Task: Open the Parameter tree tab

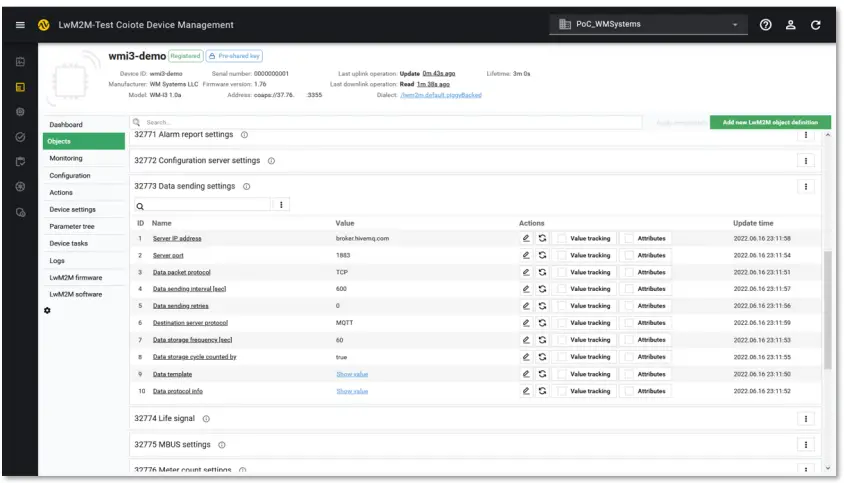Action: (x=72, y=226)
